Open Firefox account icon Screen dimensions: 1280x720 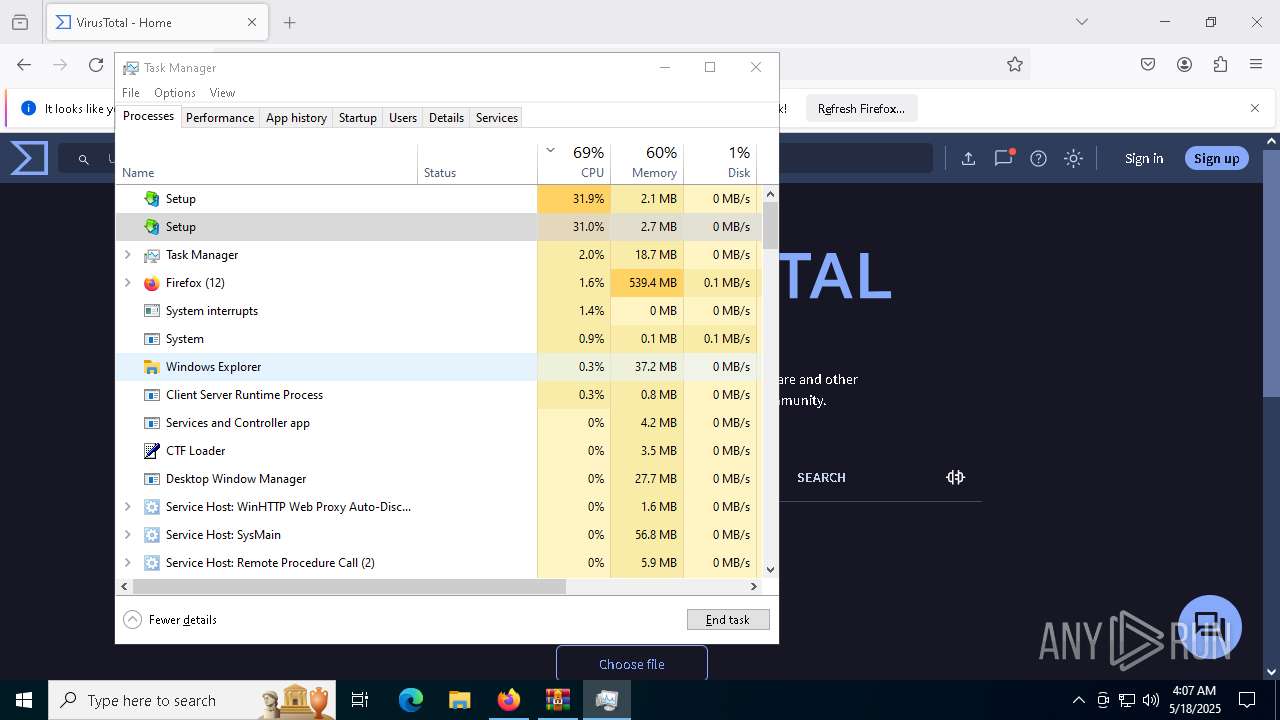click(x=1184, y=64)
